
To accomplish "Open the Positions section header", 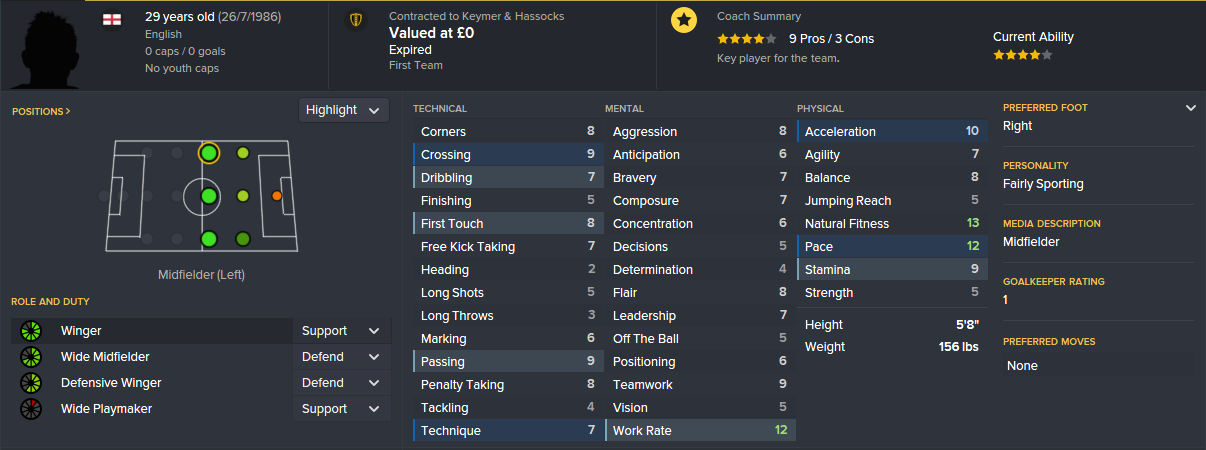I will click(x=41, y=111).
